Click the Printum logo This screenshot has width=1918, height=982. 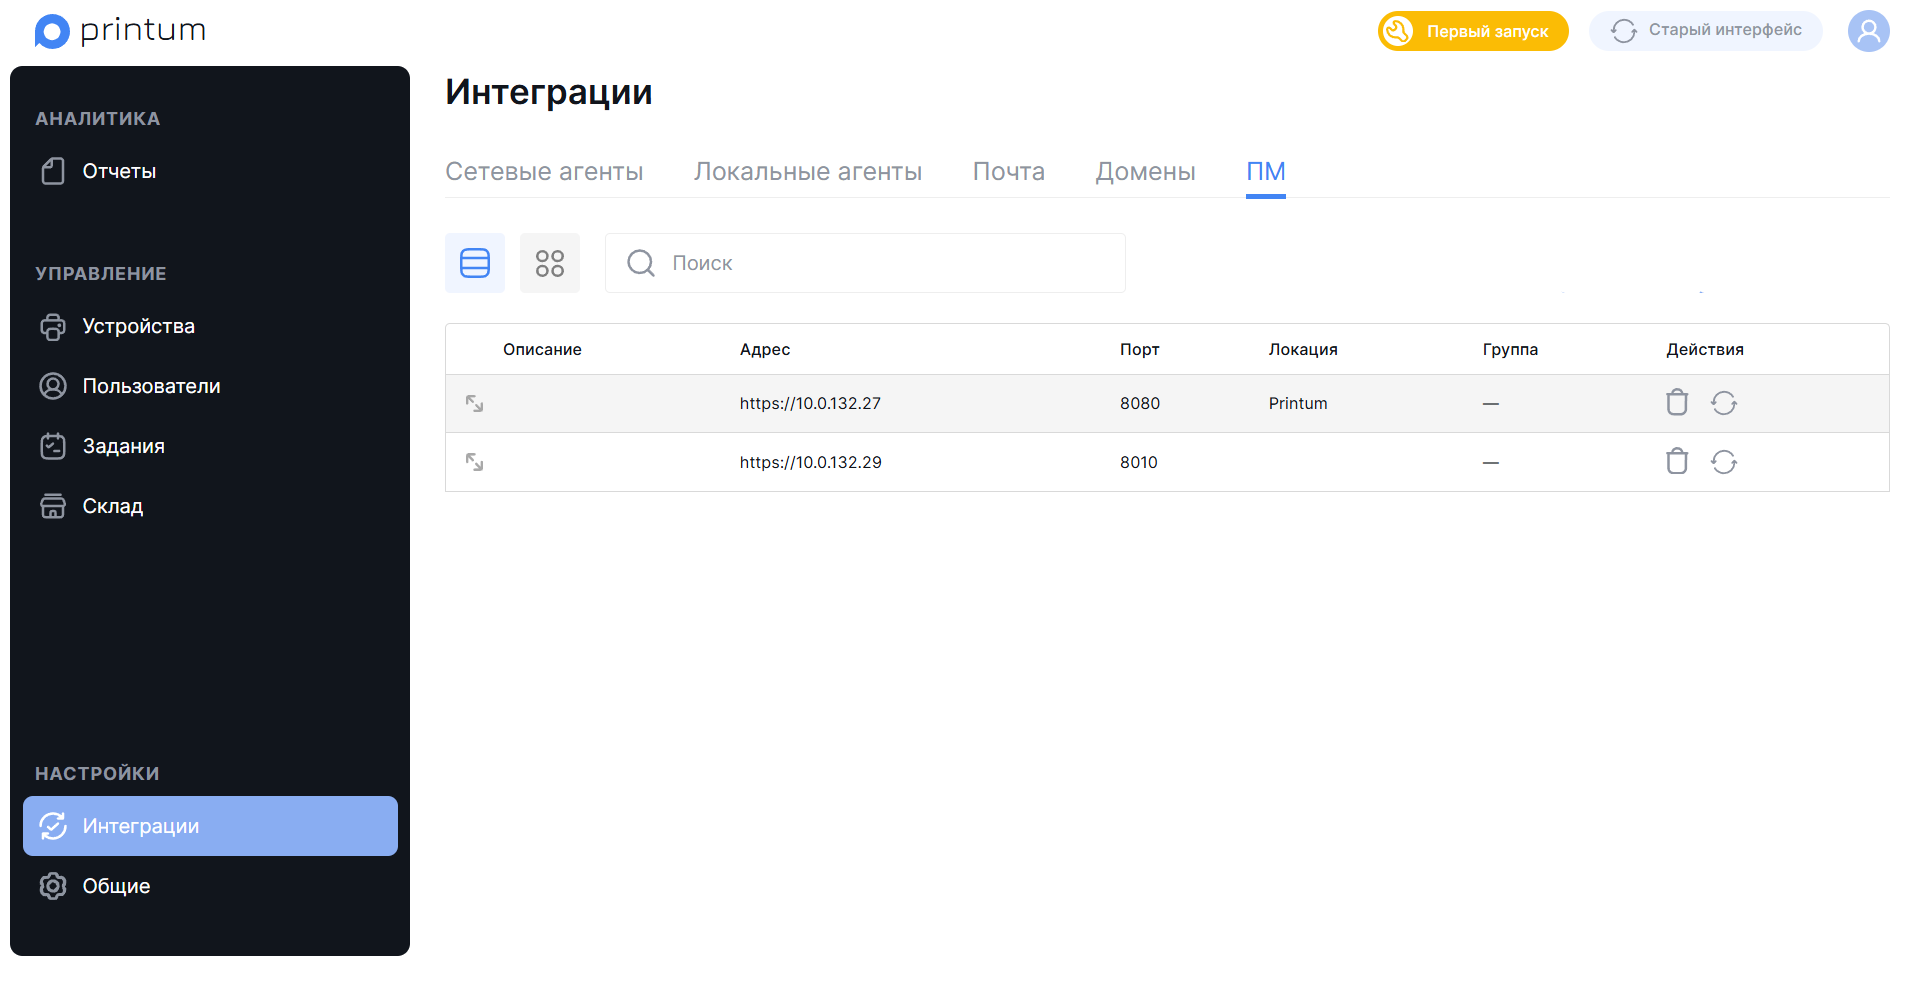click(x=120, y=31)
